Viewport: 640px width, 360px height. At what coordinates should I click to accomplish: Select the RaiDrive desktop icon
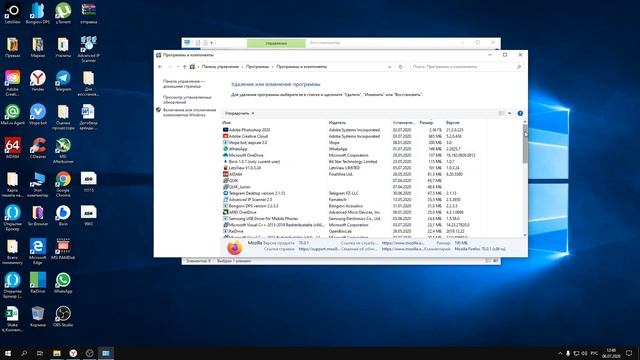(x=38, y=283)
